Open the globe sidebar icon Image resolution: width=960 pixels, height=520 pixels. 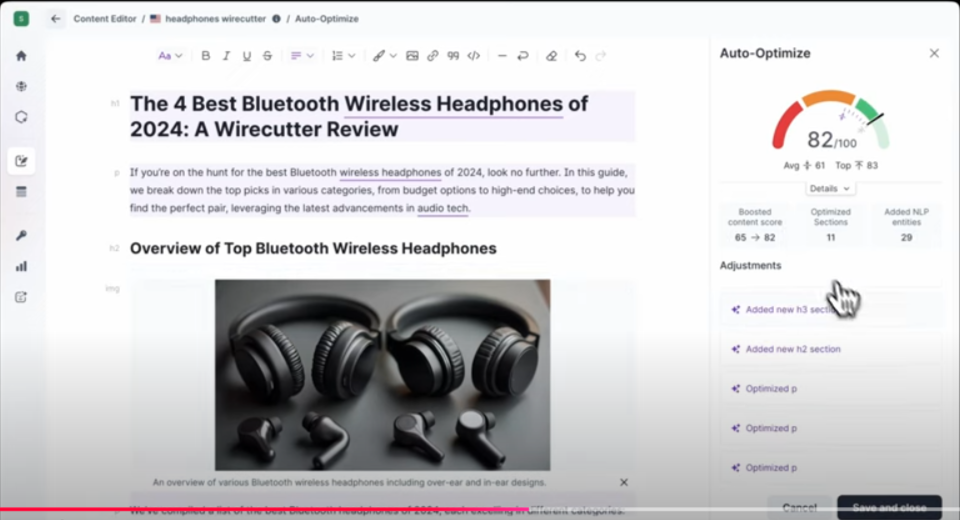pyautogui.click(x=21, y=86)
